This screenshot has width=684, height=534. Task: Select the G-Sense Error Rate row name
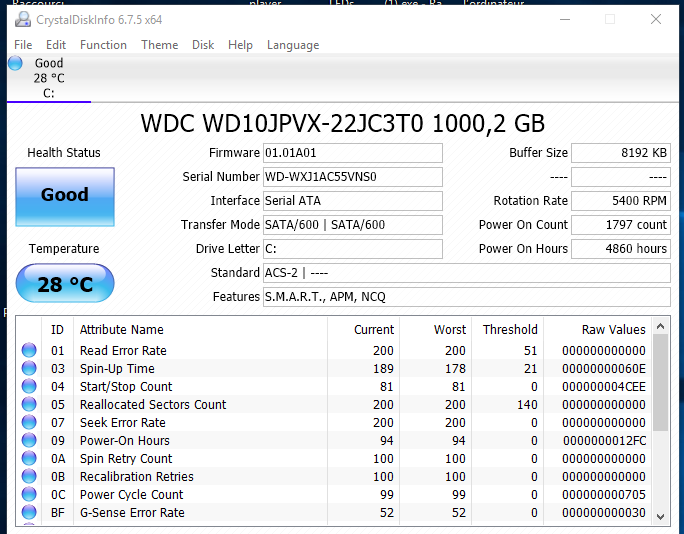[x=132, y=512]
